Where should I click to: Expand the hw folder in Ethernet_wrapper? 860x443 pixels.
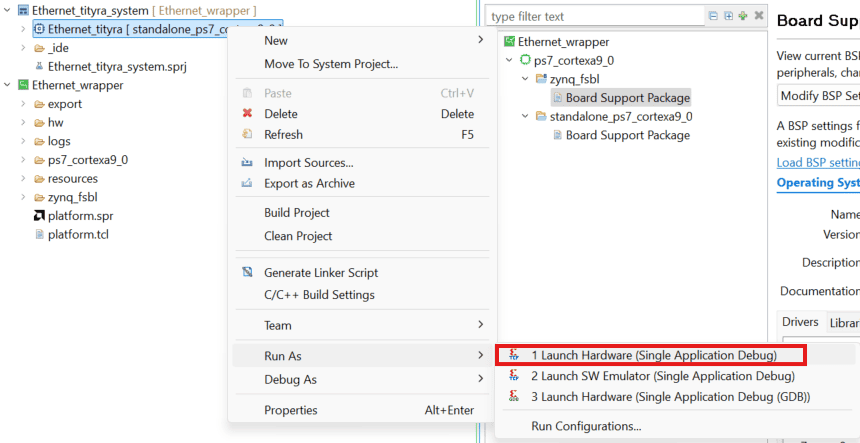[23, 123]
